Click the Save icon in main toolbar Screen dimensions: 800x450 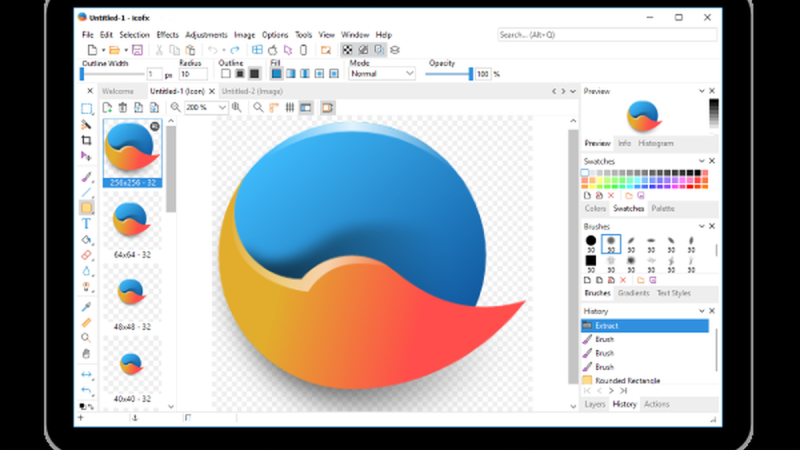point(137,50)
